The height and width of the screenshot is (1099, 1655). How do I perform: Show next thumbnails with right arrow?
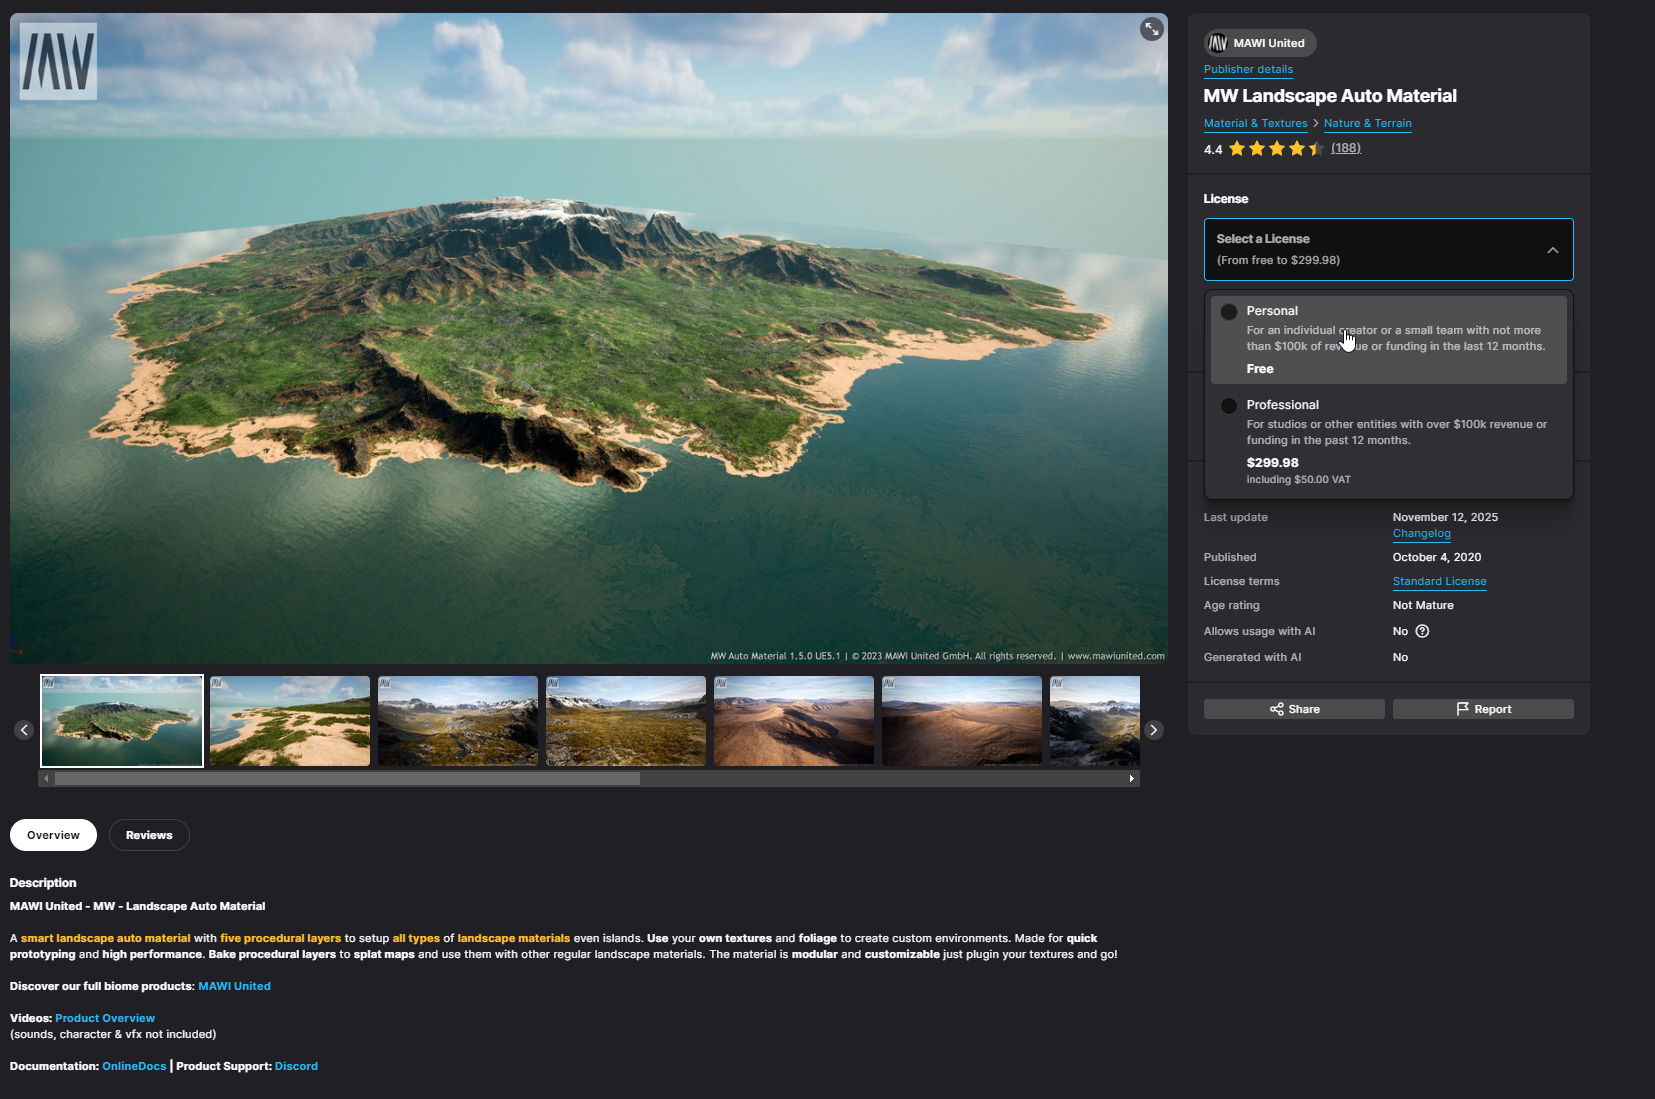coord(1153,730)
